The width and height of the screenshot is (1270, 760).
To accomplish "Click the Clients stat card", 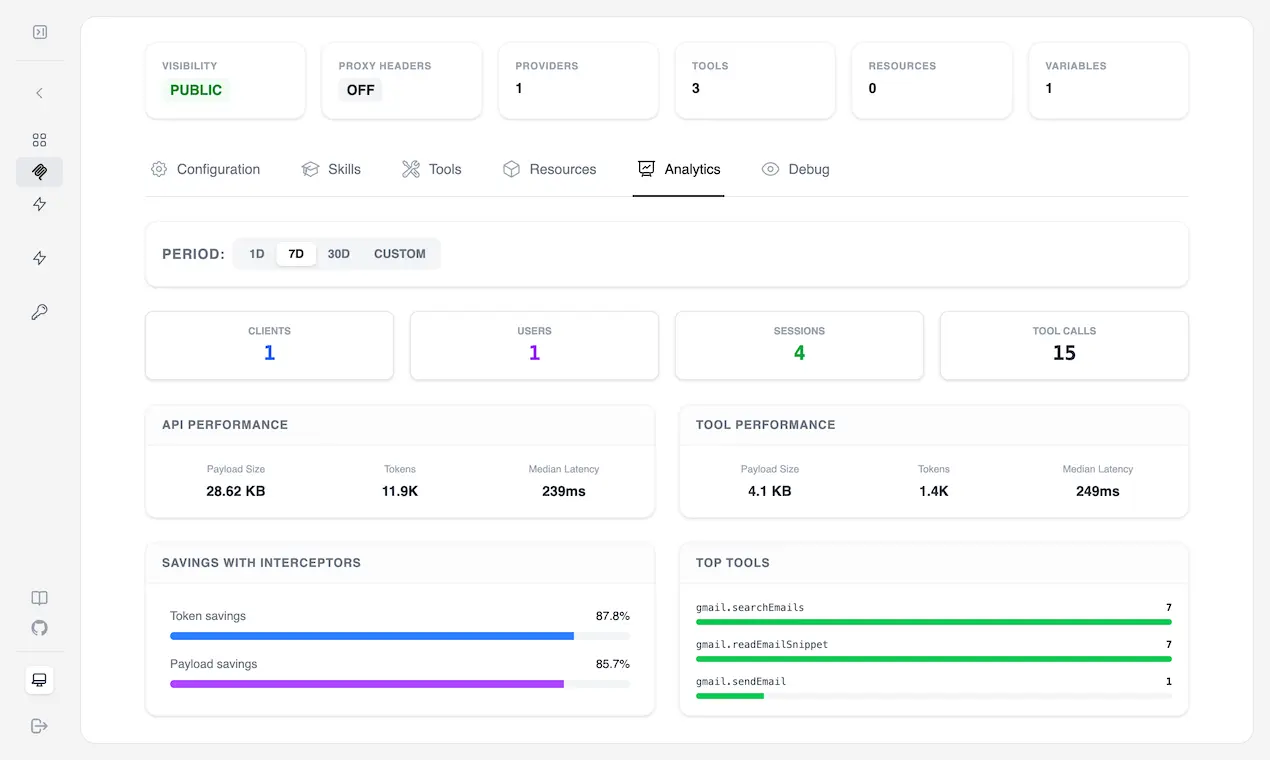I will 269,345.
